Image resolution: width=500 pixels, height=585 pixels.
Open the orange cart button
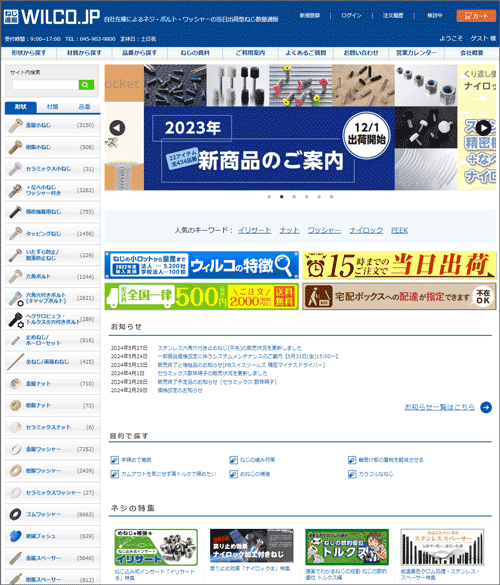coord(476,16)
